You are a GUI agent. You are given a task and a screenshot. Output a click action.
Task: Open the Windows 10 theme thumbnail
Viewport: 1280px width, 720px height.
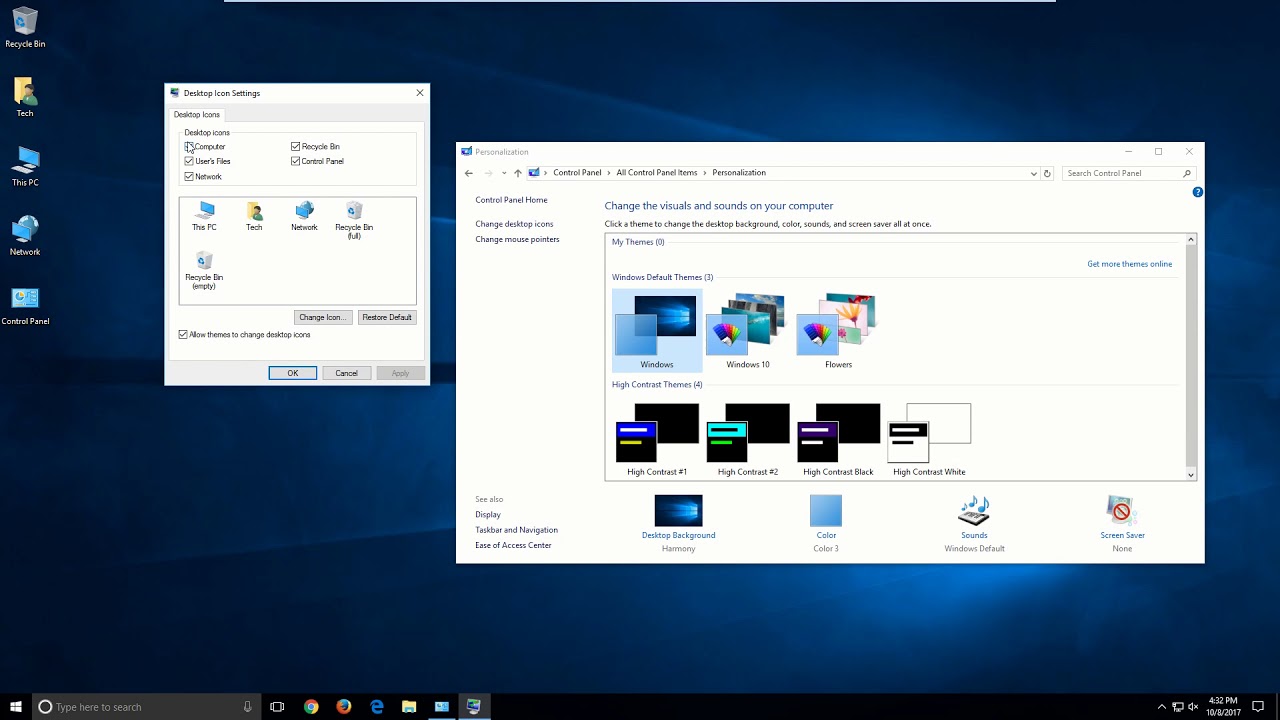coord(747,325)
